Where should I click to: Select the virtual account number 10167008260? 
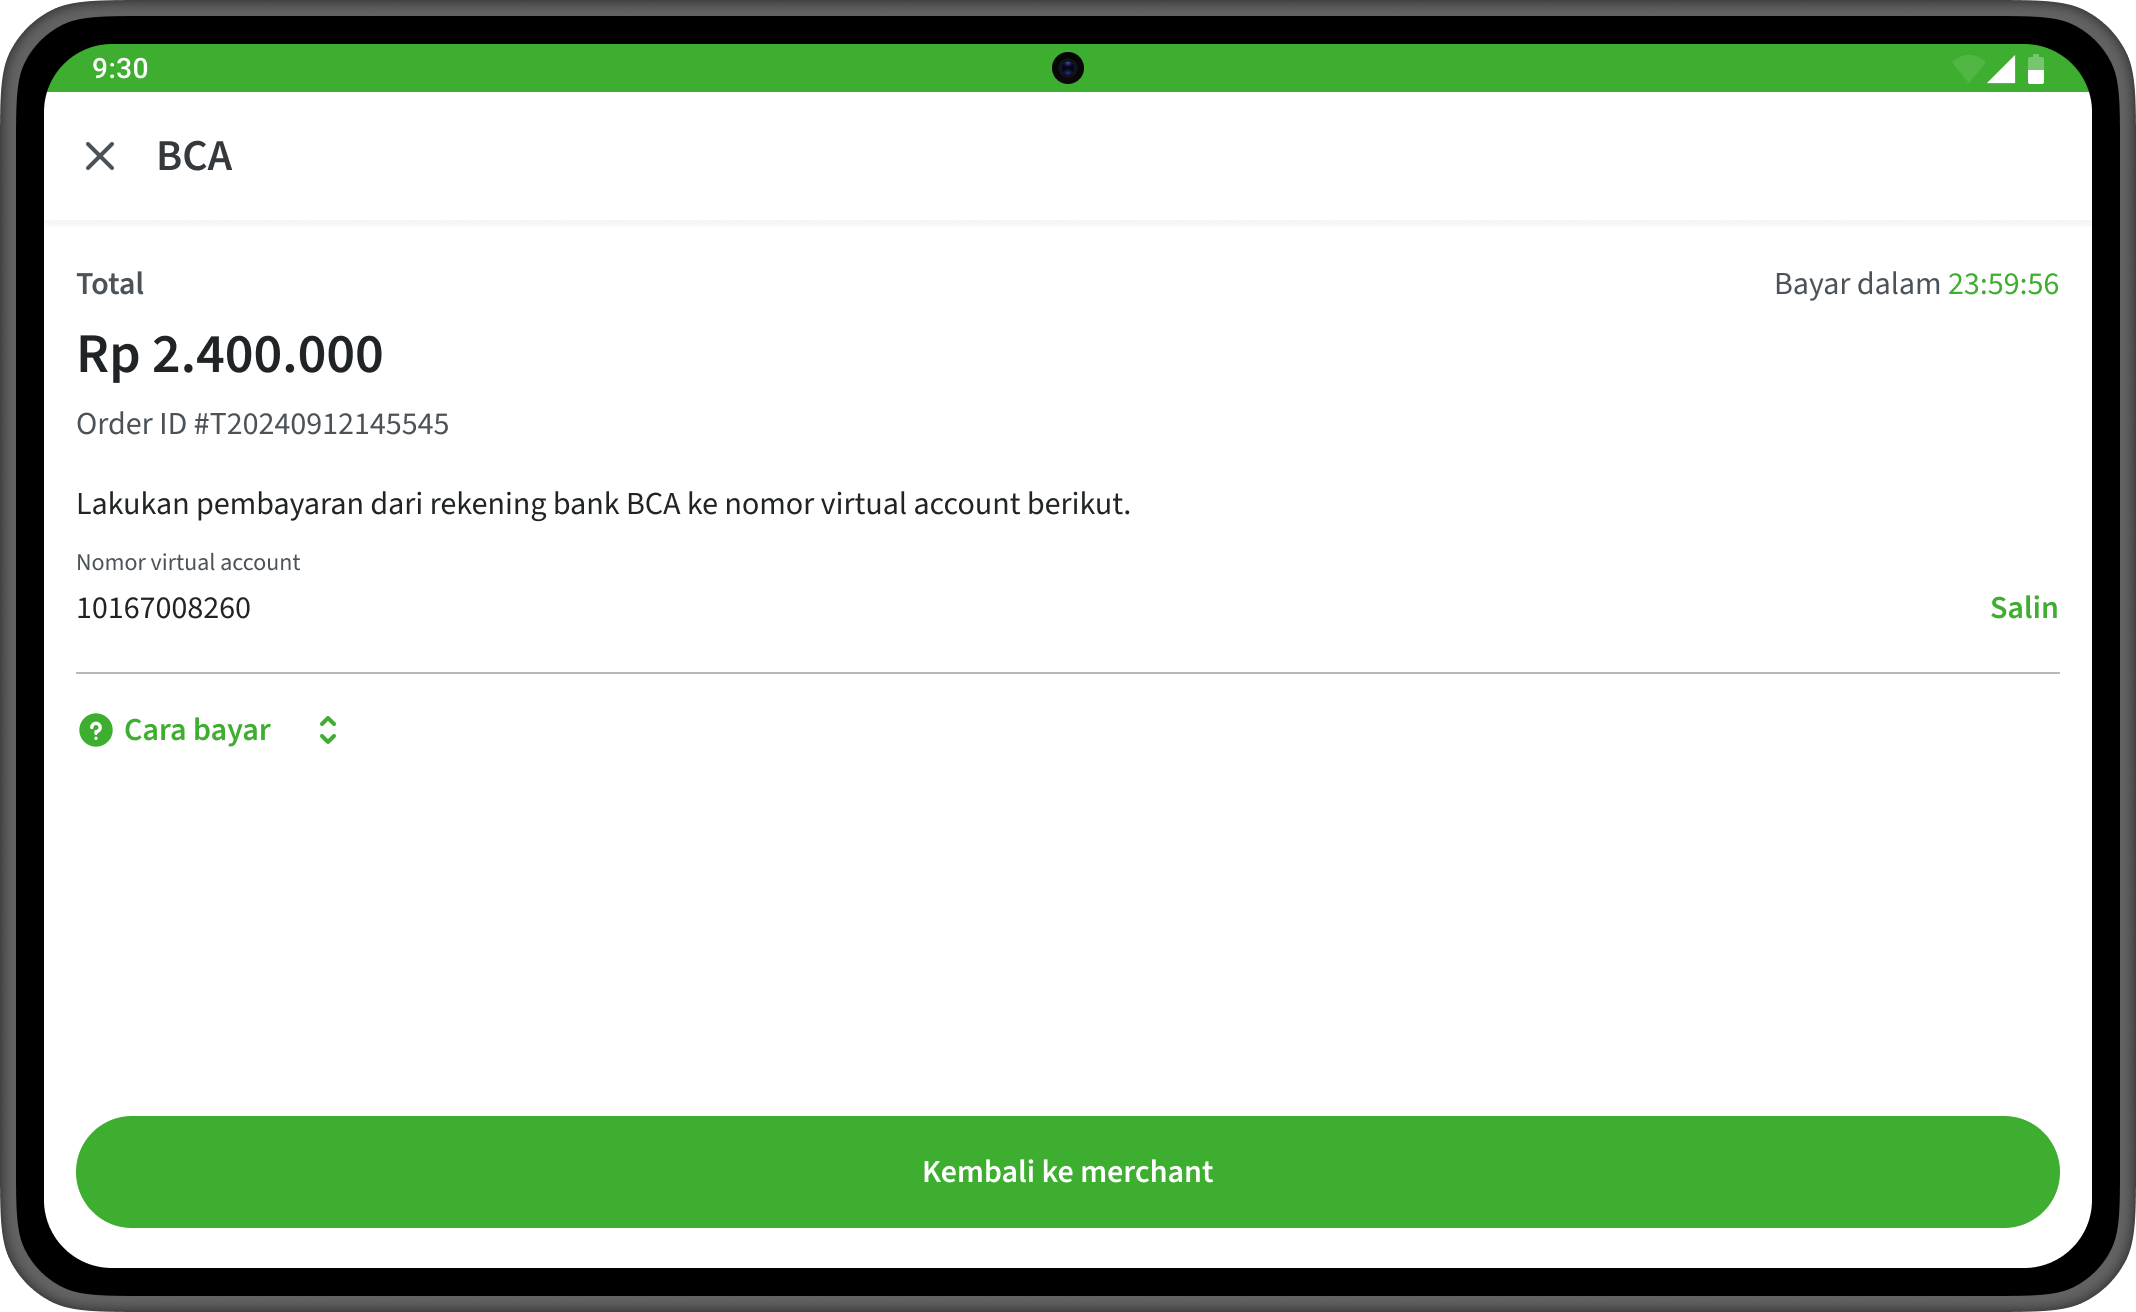tap(164, 608)
